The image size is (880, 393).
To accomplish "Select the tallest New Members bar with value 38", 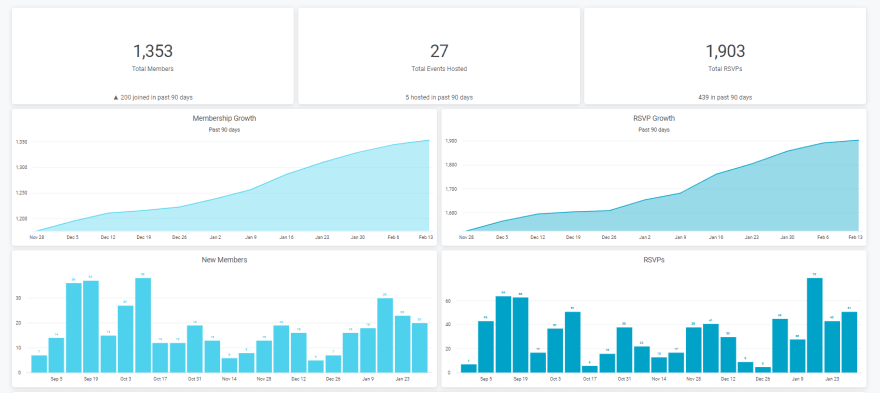I will click(143, 325).
